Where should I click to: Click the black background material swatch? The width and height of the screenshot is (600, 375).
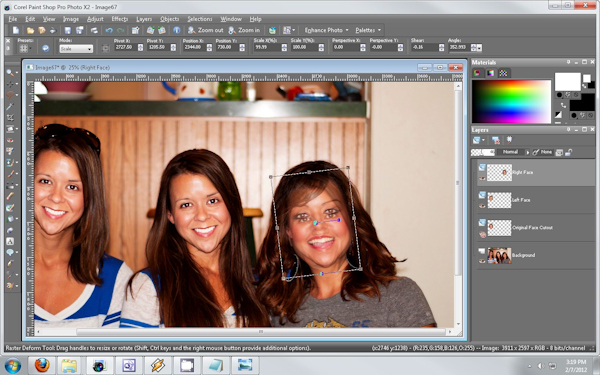(x=582, y=105)
